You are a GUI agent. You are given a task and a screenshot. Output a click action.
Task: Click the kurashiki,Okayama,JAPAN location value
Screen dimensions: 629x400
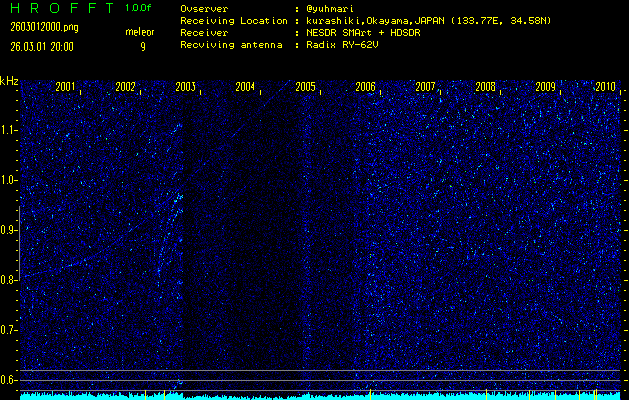[x=428, y=21]
